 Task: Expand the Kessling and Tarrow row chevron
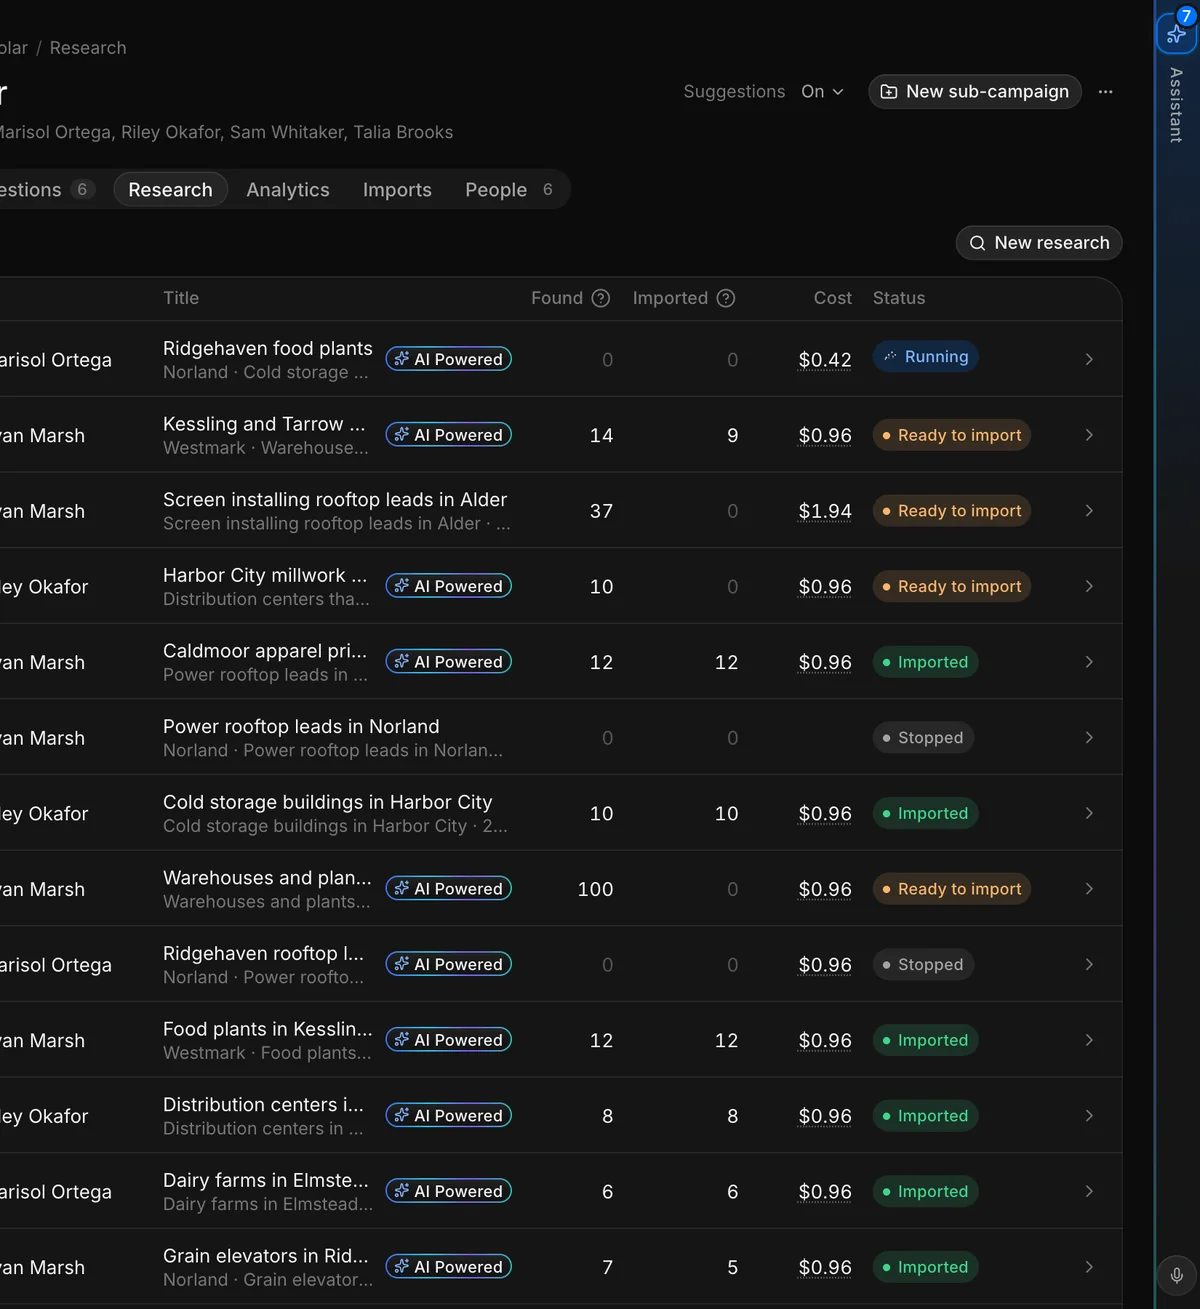coord(1089,435)
